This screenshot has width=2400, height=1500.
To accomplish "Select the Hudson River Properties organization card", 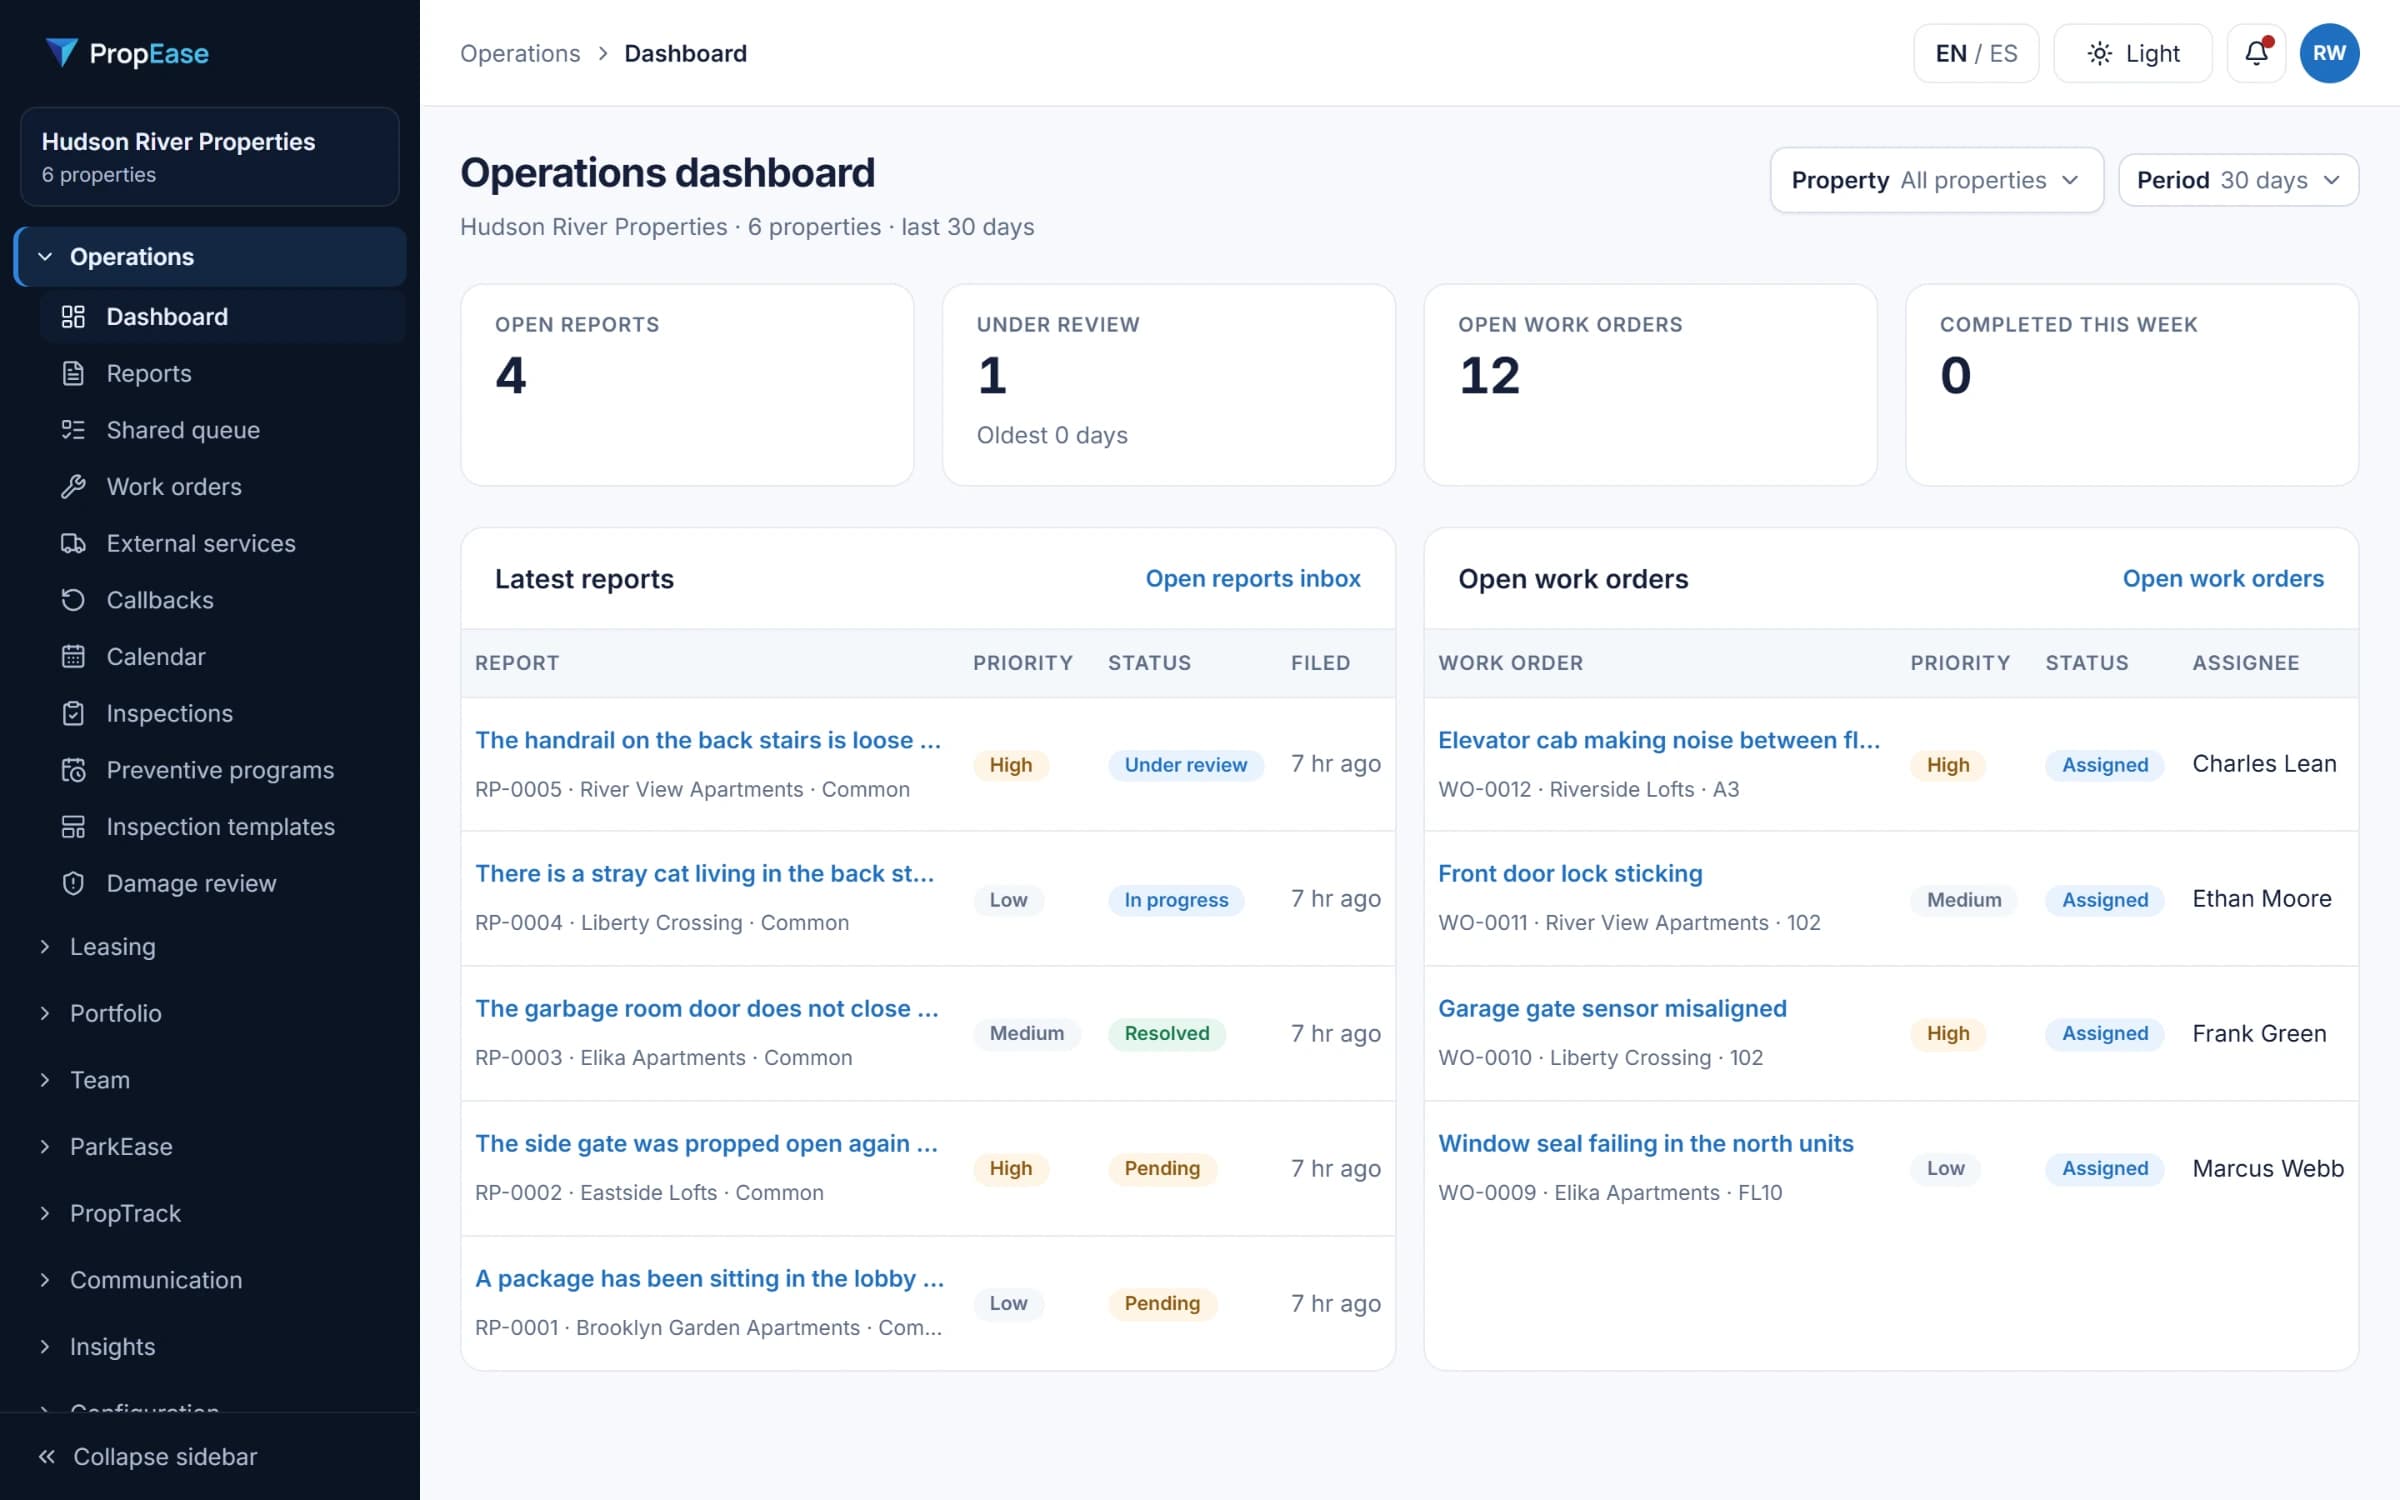I will pyautogui.click(x=210, y=157).
